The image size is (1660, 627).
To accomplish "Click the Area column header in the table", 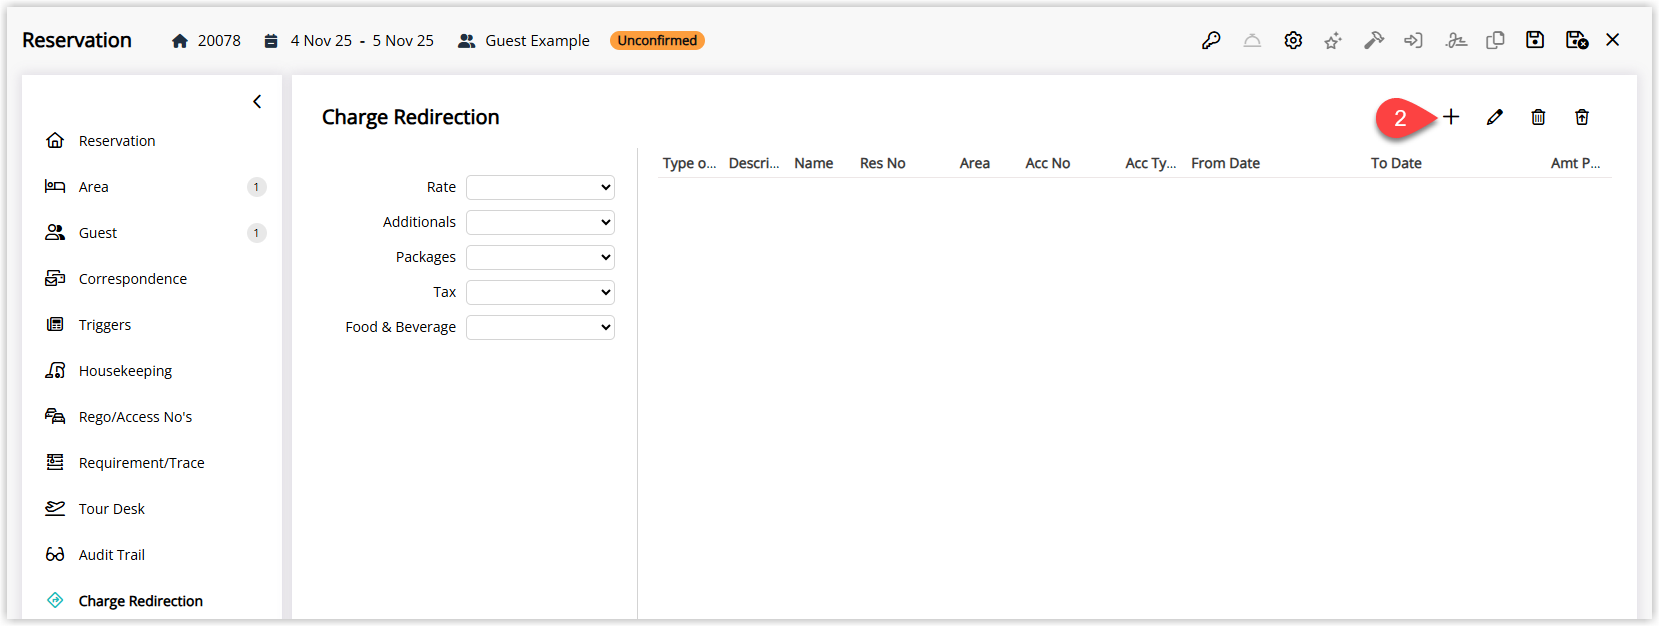I will click(975, 163).
